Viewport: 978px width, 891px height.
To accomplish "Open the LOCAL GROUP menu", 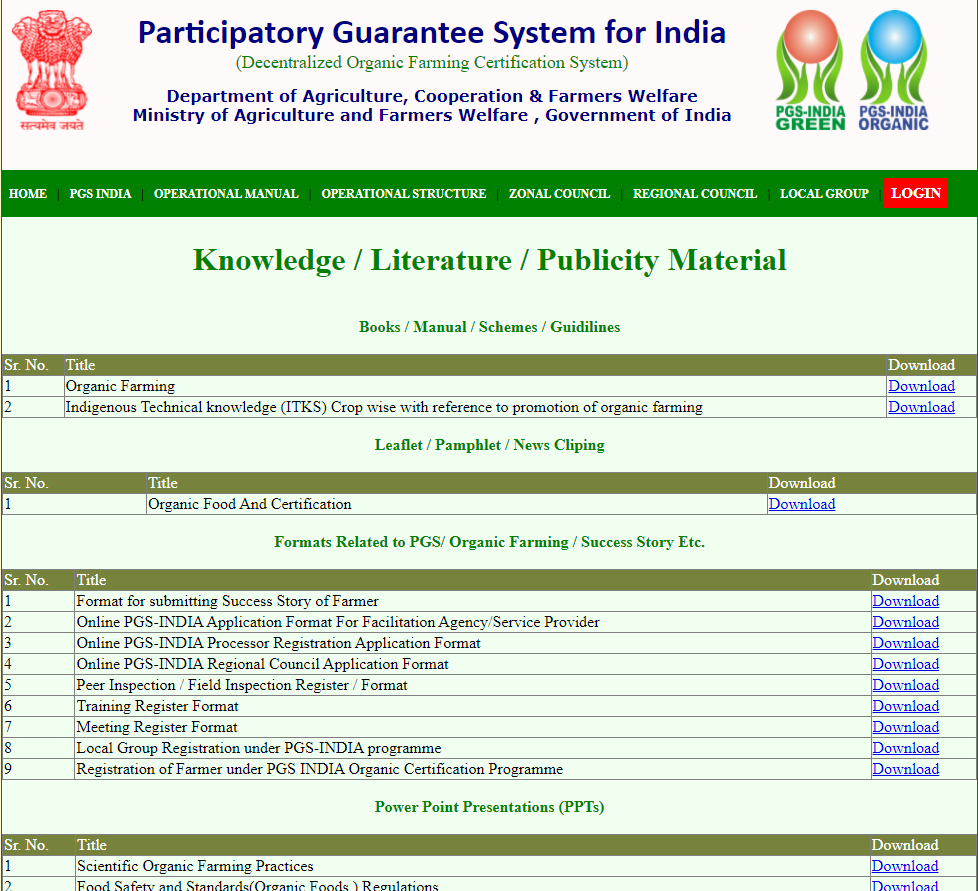I will tap(824, 193).
